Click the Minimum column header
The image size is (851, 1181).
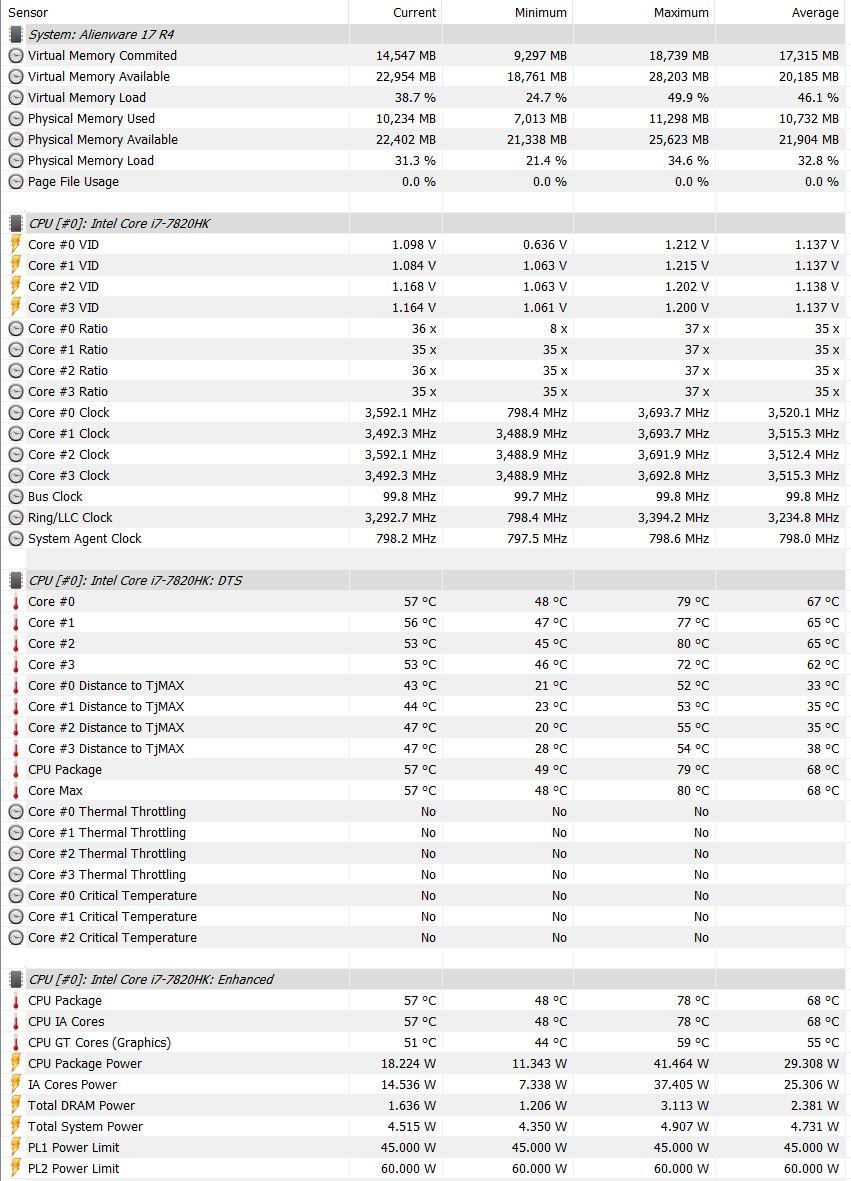pos(541,12)
